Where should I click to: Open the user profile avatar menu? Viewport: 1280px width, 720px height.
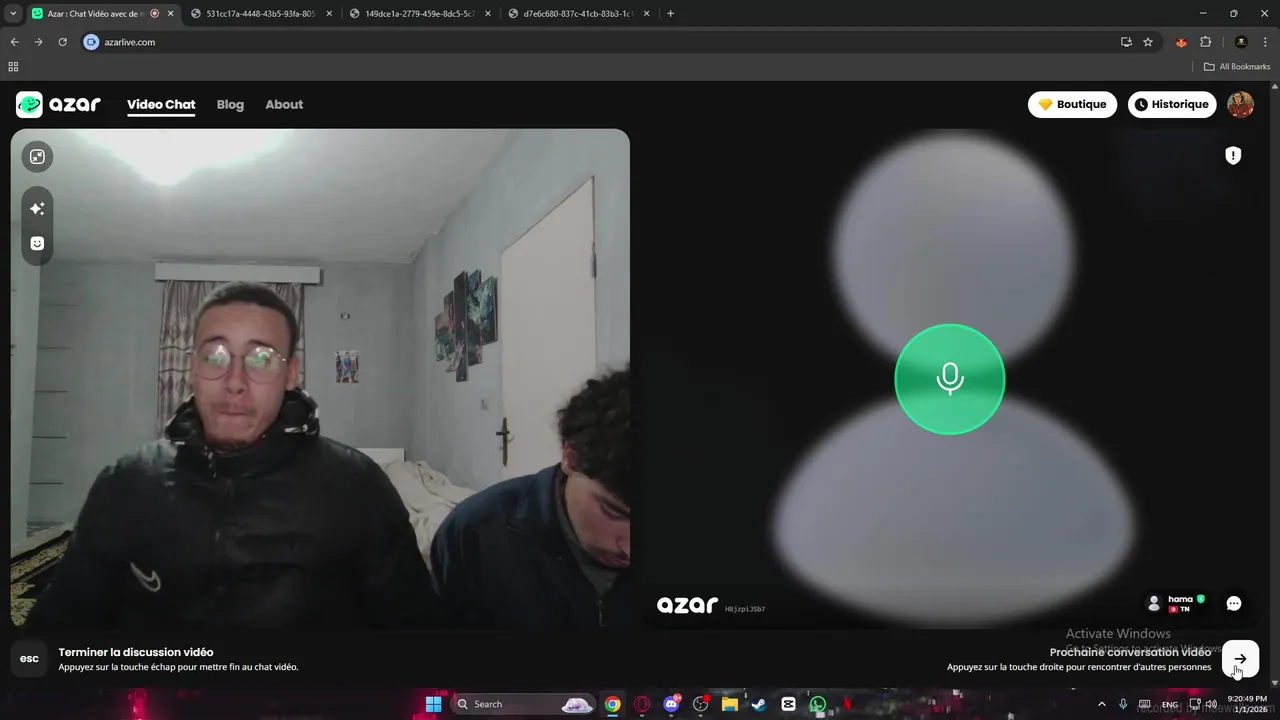[1240, 105]
